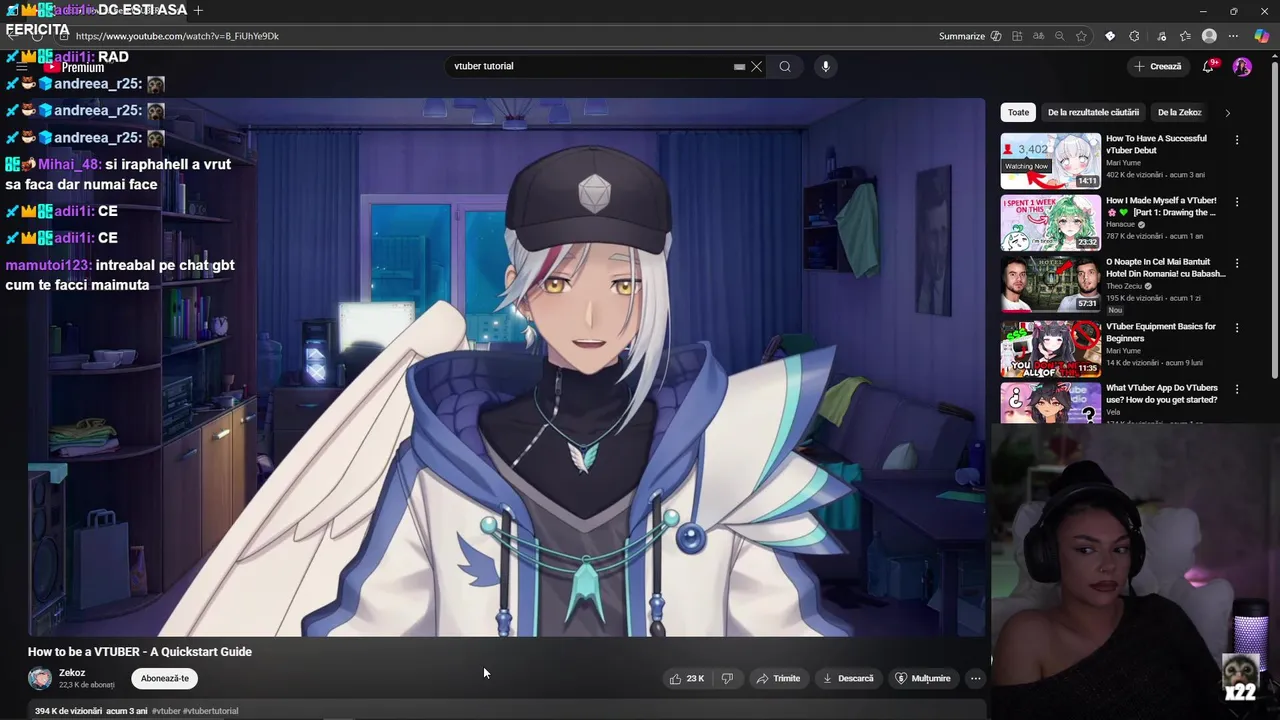Open options for Successful vTuber Debut video
Image resolution: width=1280 pixels, height=720 pixels.
coord(1237,140)
